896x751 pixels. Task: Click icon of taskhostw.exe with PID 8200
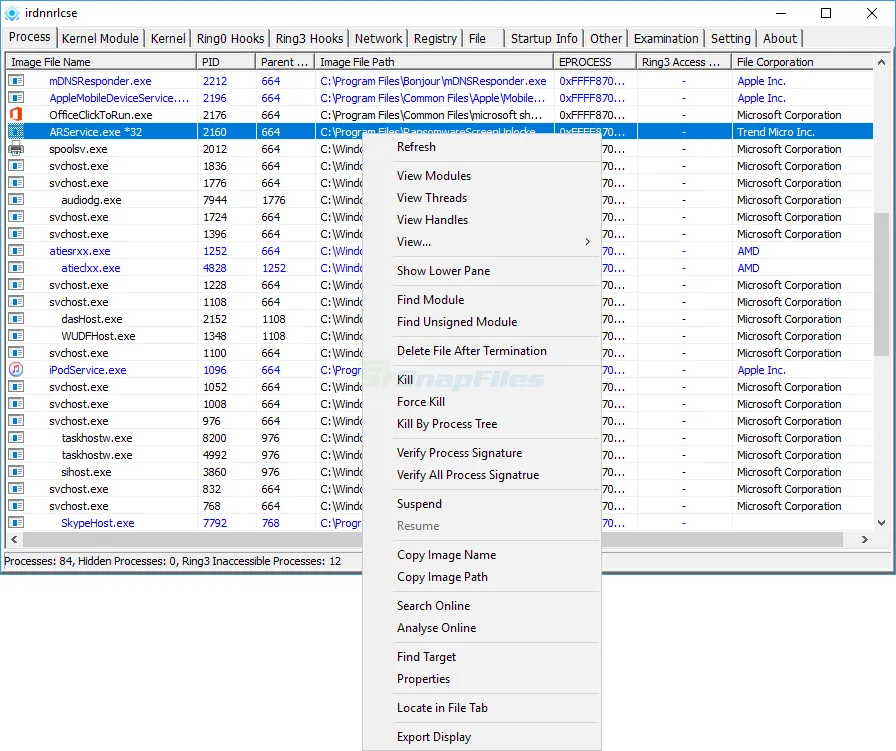click(17, 438)
